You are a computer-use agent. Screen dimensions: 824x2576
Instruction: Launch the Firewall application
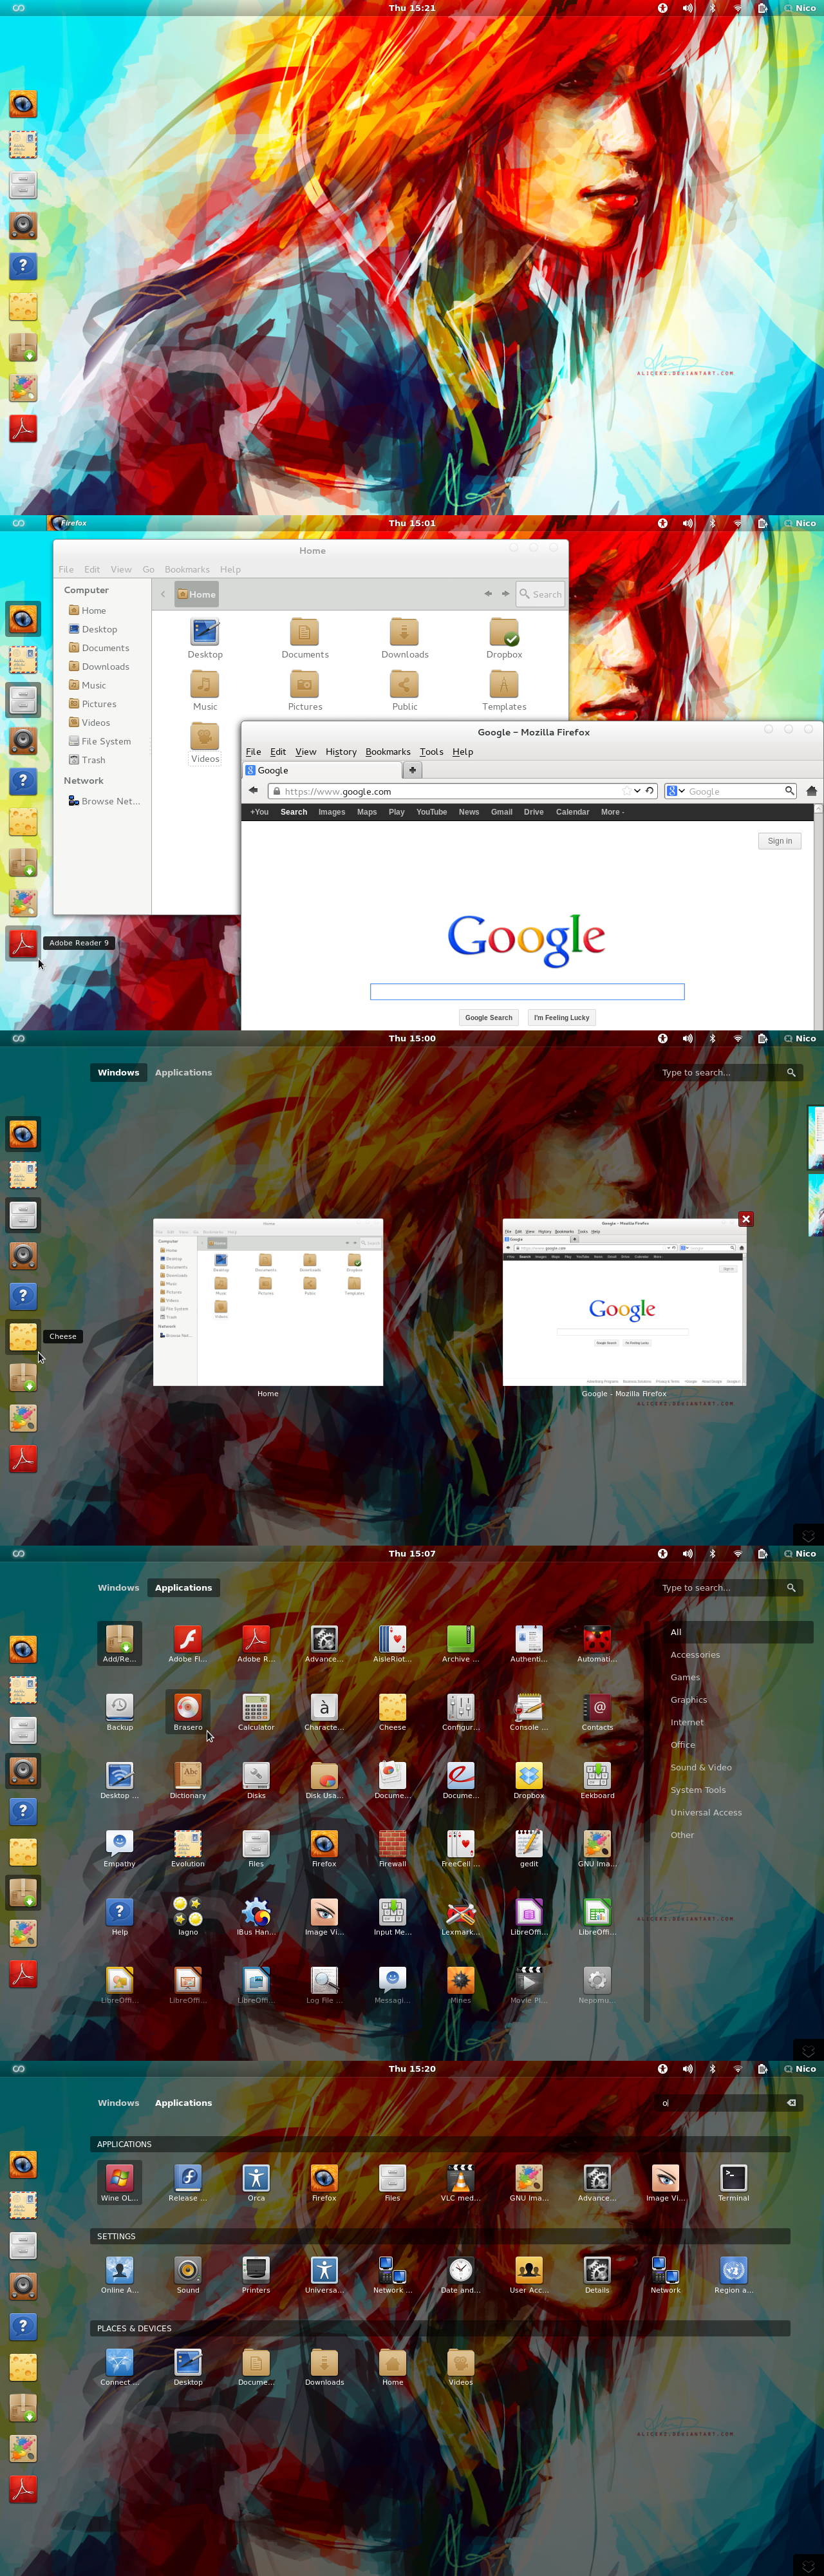(x=392, y=1848)
